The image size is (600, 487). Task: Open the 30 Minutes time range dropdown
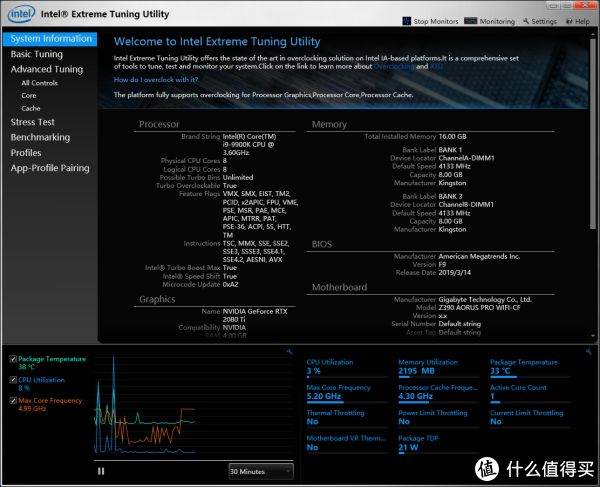pyautogui.click(x=261, y=471)
